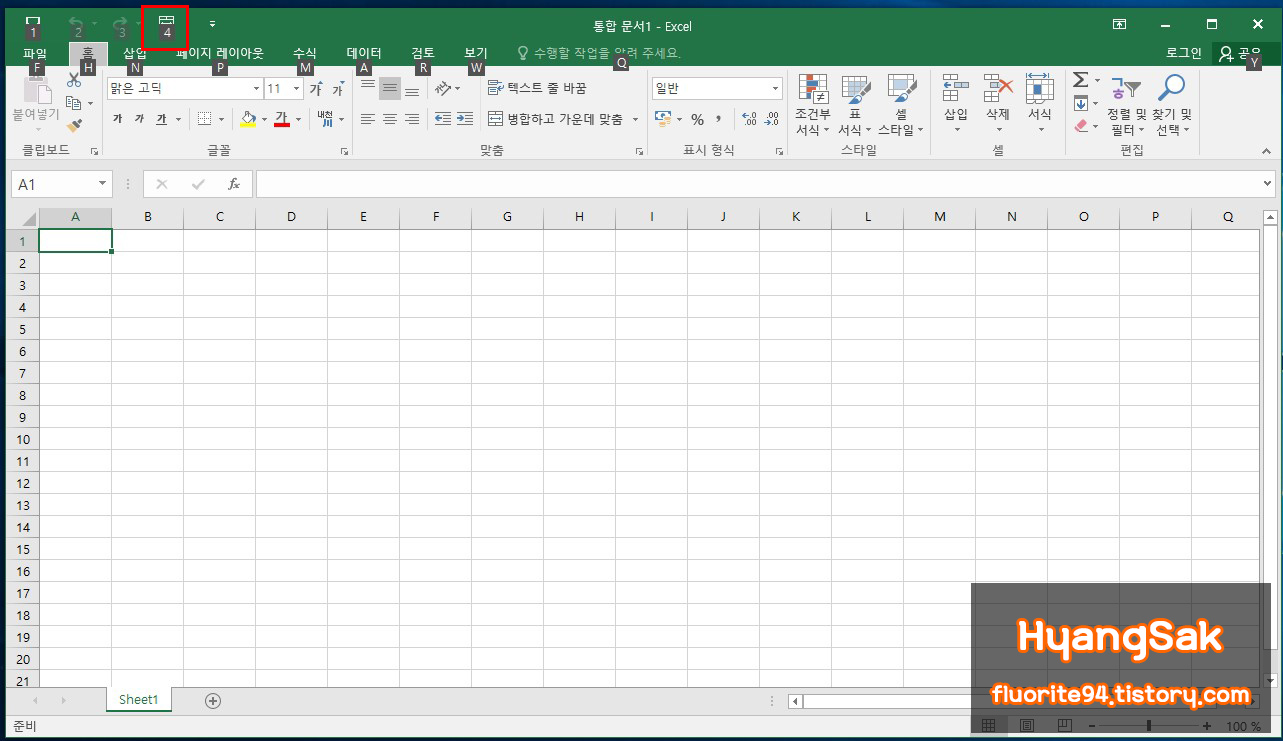Open the font name dropdown 맑은 고딕
Viewport: 1283px width, 741px height.
coord(256,89)
